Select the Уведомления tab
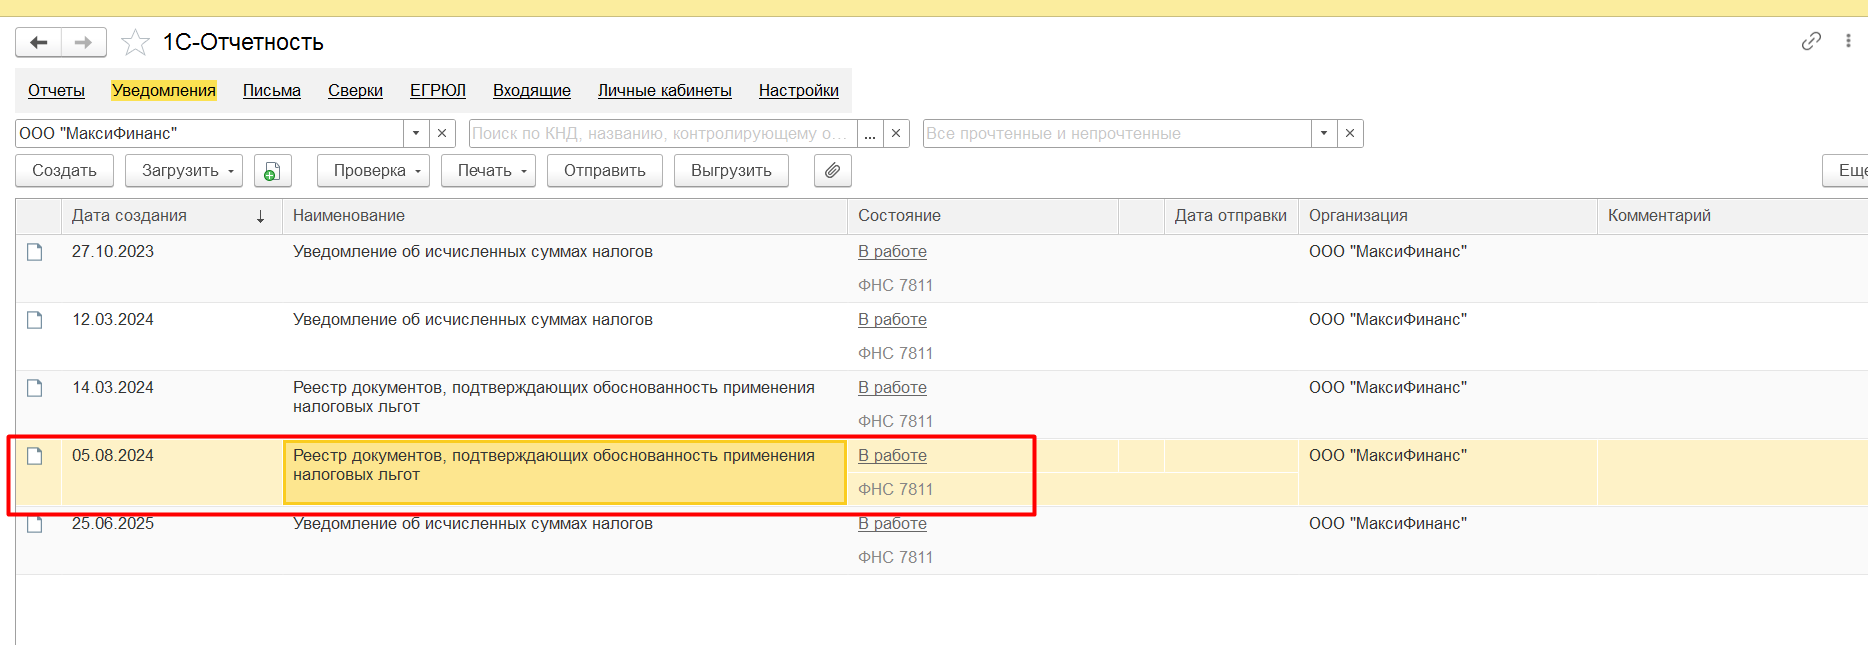This screenshot has width=1868, height=645. coord(164,90)
